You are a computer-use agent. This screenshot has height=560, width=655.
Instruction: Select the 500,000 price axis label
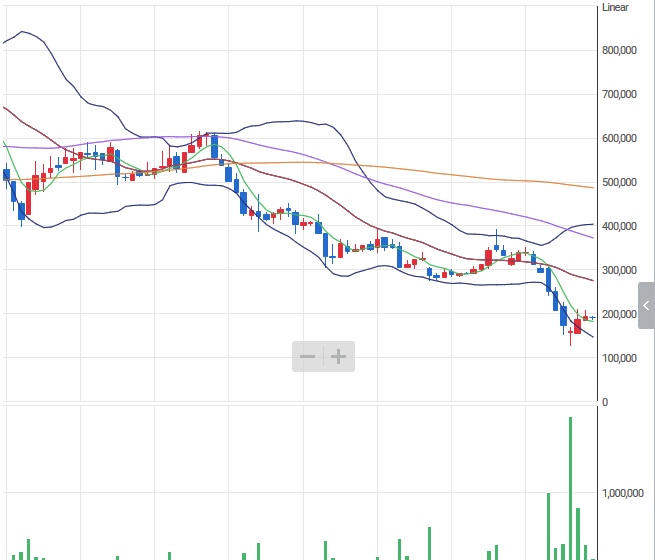619,182
